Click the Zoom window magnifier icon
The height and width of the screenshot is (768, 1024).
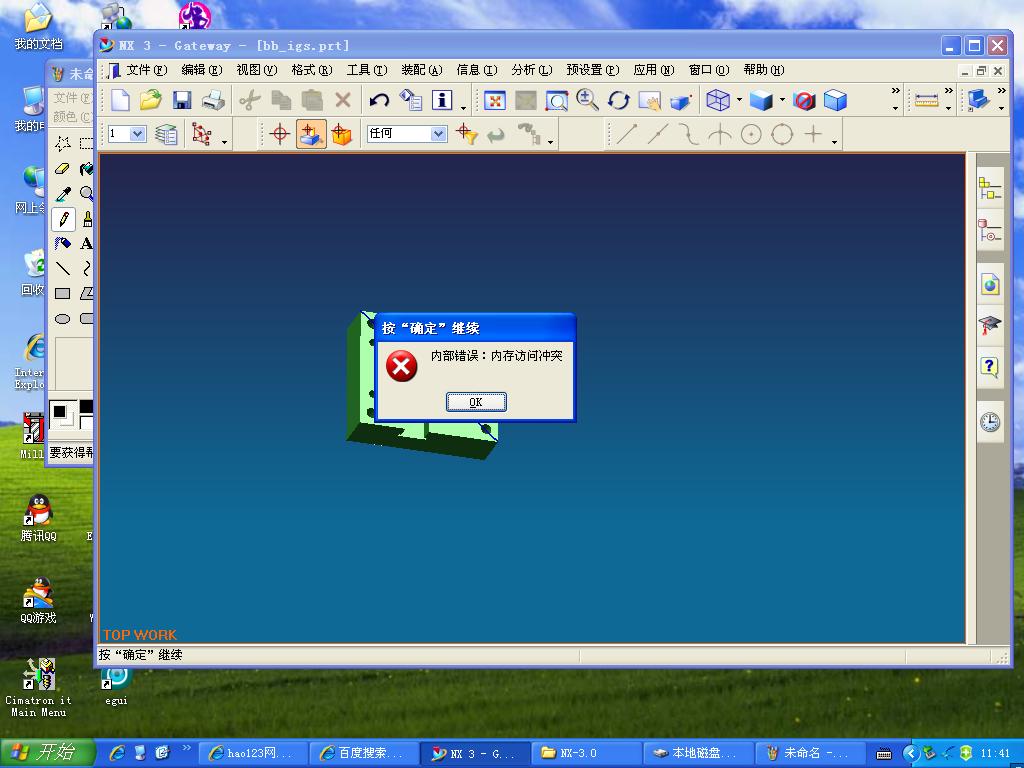(x=557, y=100)
